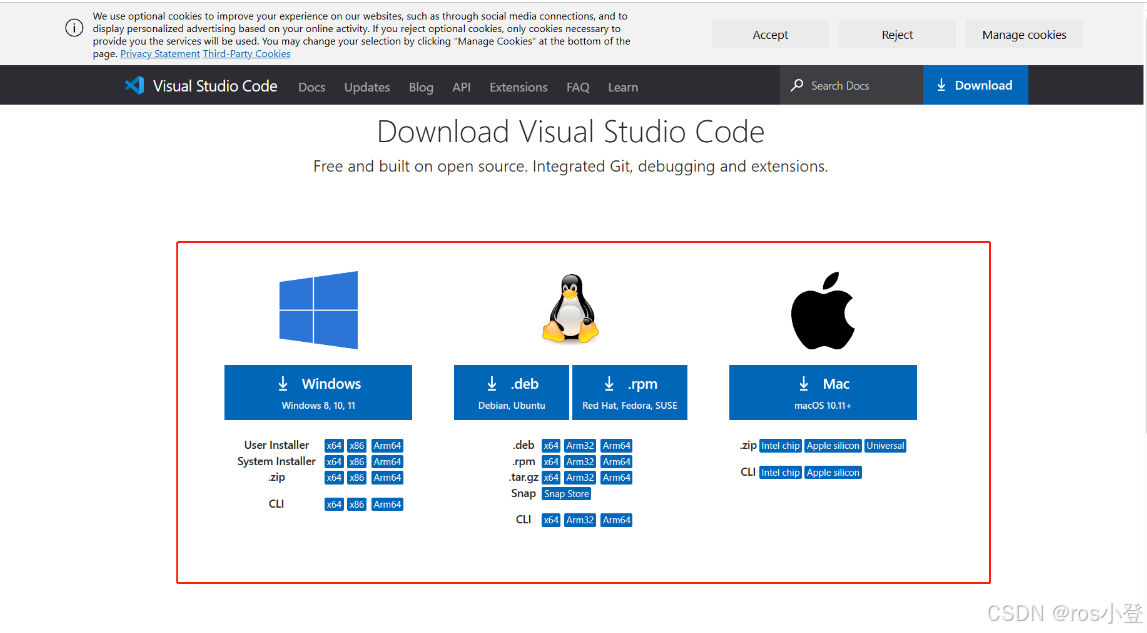
Task: Open Manage cookies settings
Action: [1024, 34]
